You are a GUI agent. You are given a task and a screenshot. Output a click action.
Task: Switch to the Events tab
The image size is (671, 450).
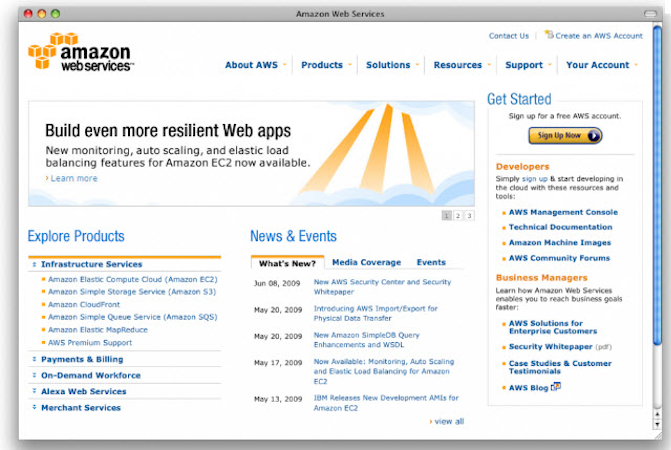tap(431, 262)
